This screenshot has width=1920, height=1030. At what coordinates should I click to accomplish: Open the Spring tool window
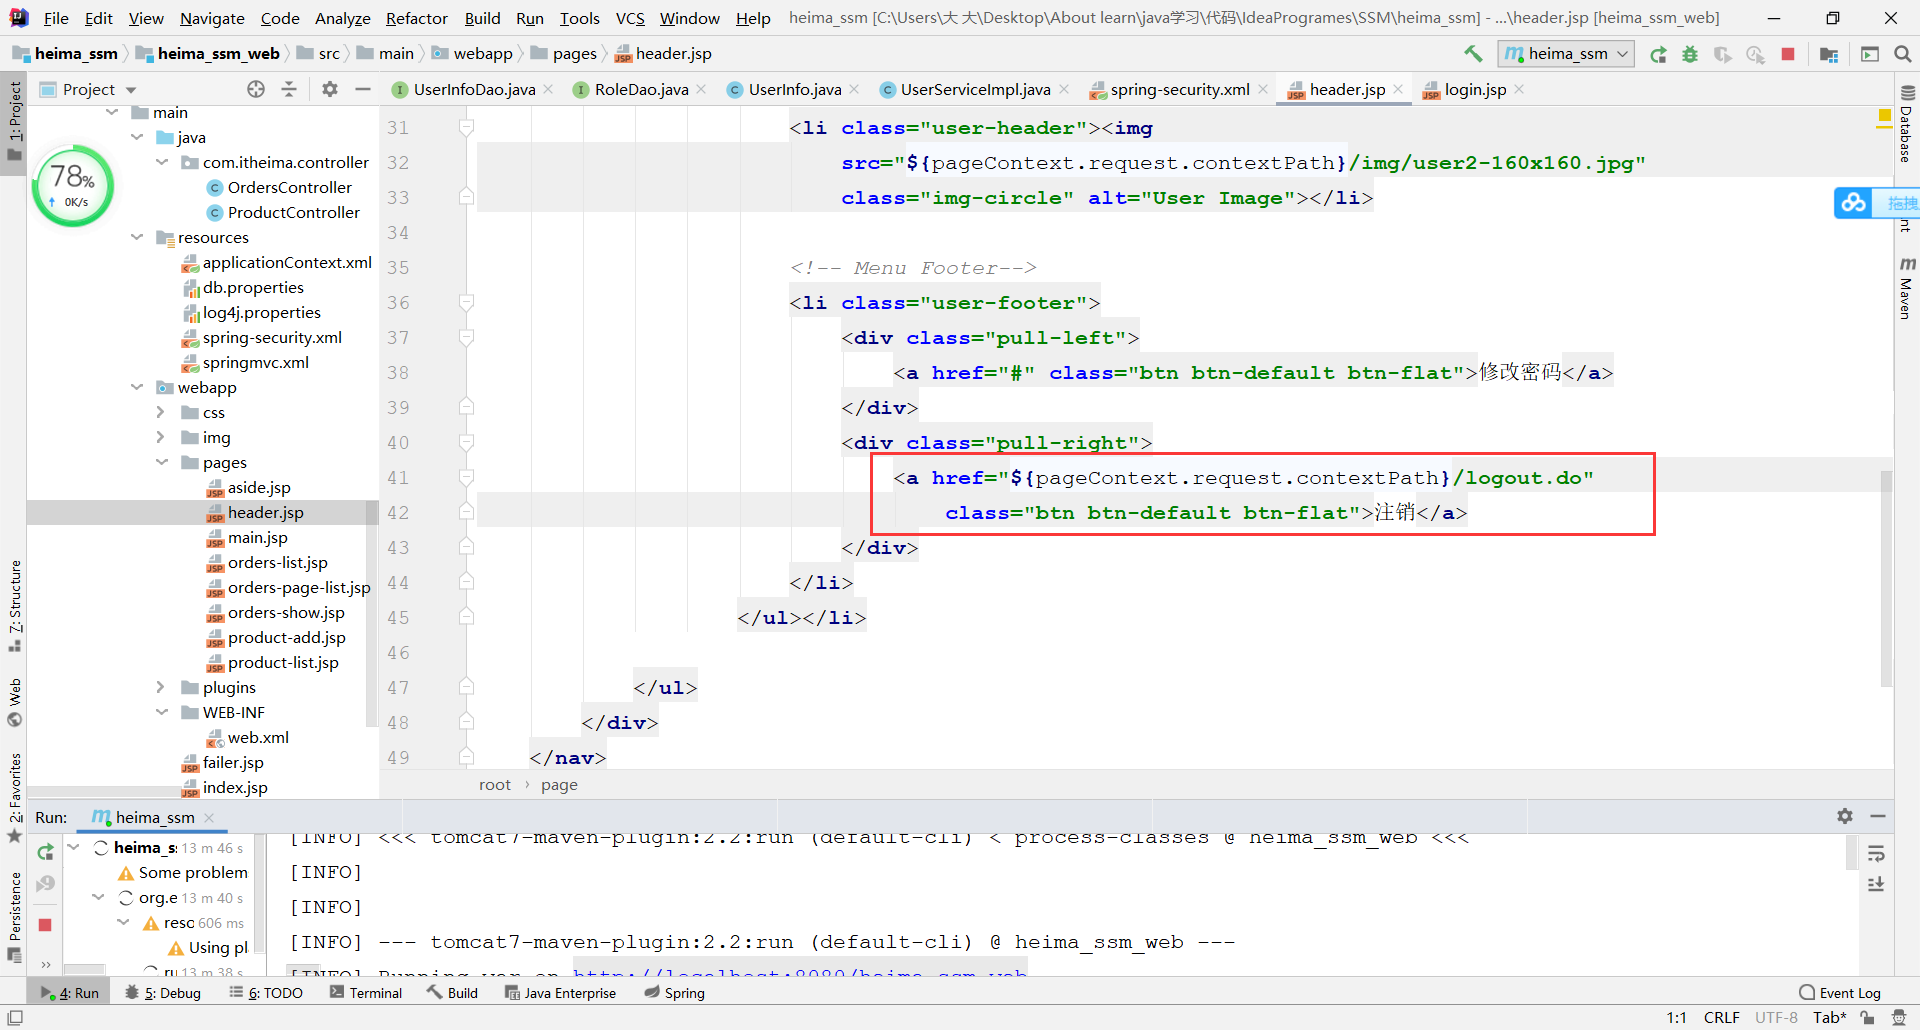coord(675,993)
